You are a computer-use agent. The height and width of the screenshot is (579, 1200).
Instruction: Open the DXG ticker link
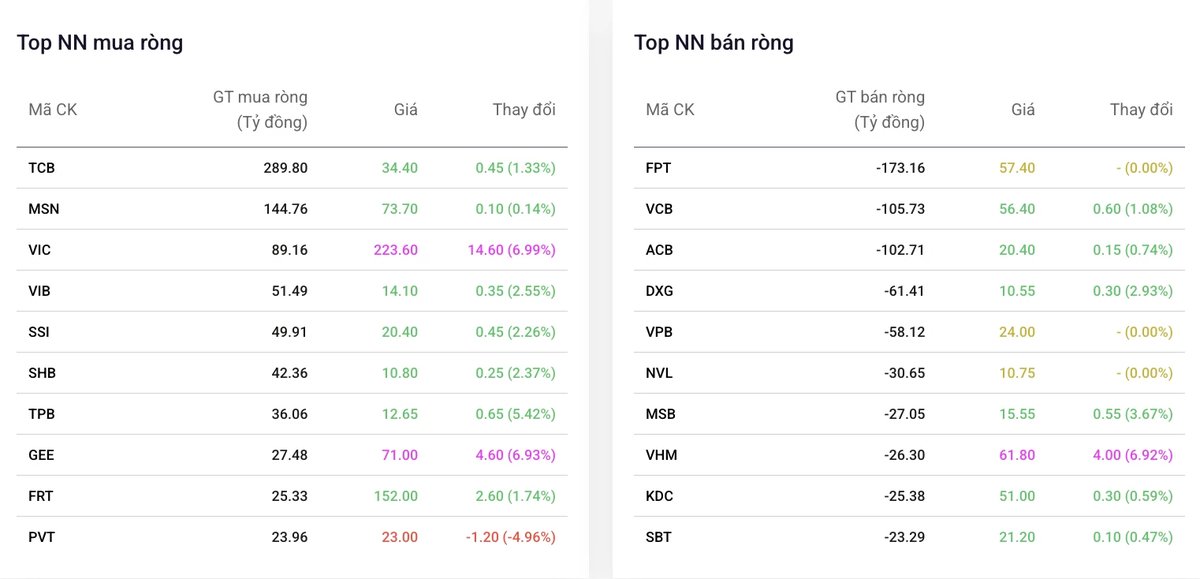(659, 291)
